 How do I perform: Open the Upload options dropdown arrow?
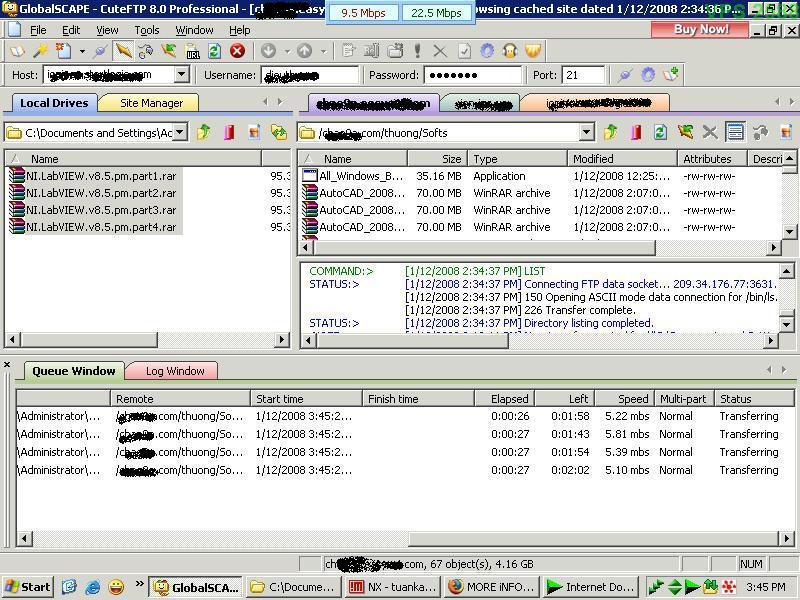point(323,51)
